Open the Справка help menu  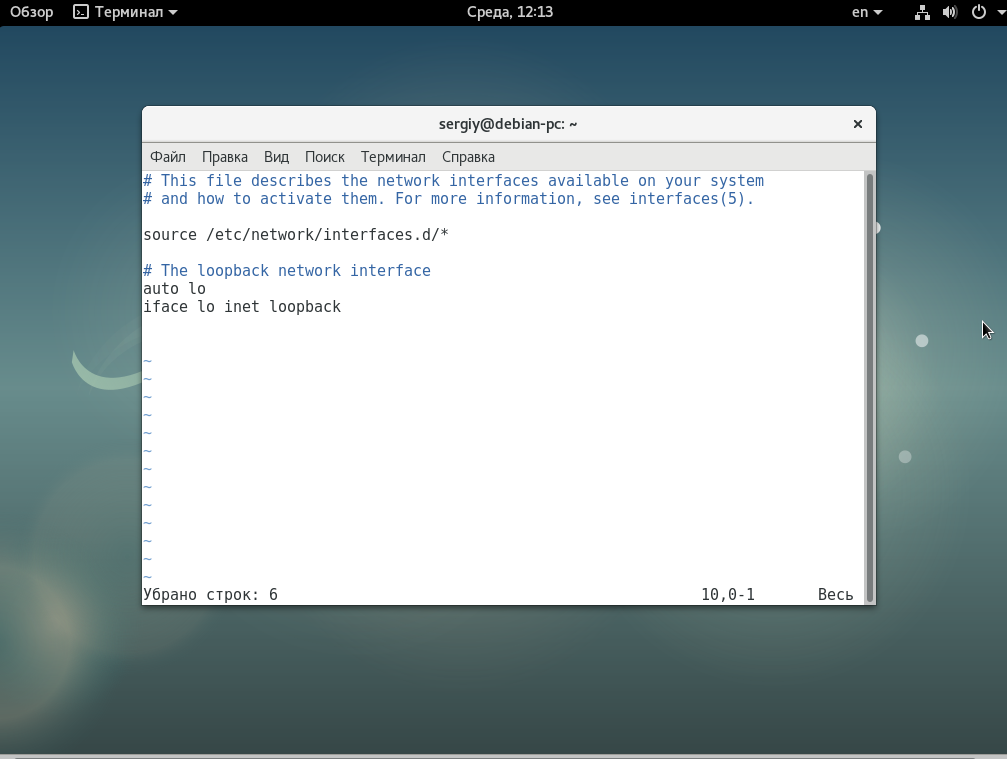click(468, 157)
